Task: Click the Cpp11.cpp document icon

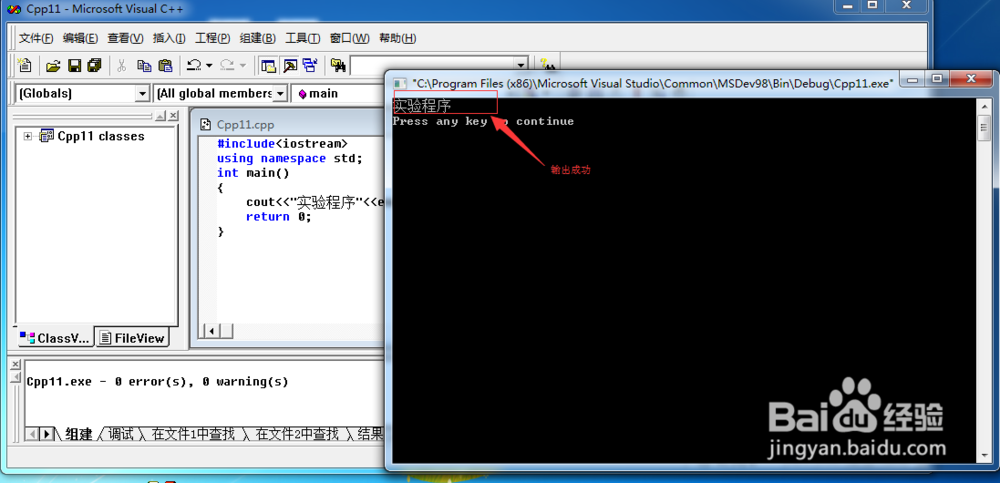Action: point(205,124)
